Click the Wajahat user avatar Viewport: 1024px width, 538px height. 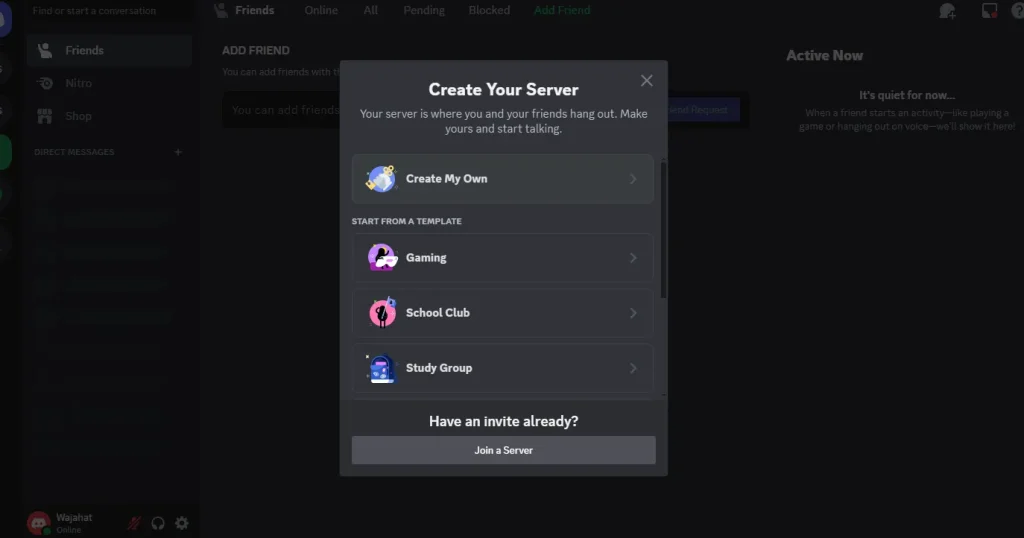[39, 523]
